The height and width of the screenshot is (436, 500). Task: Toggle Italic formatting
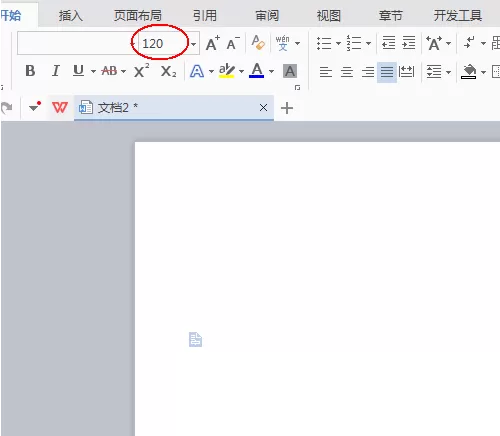(56, 71)
